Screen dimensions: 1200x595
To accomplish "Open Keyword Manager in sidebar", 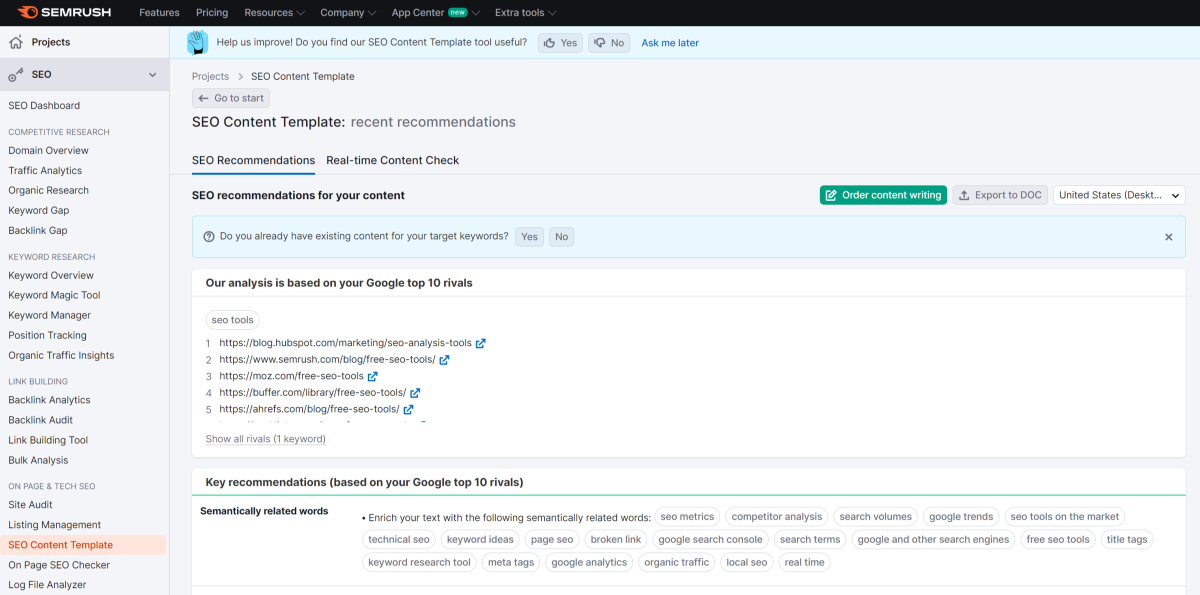I will 49,315.
